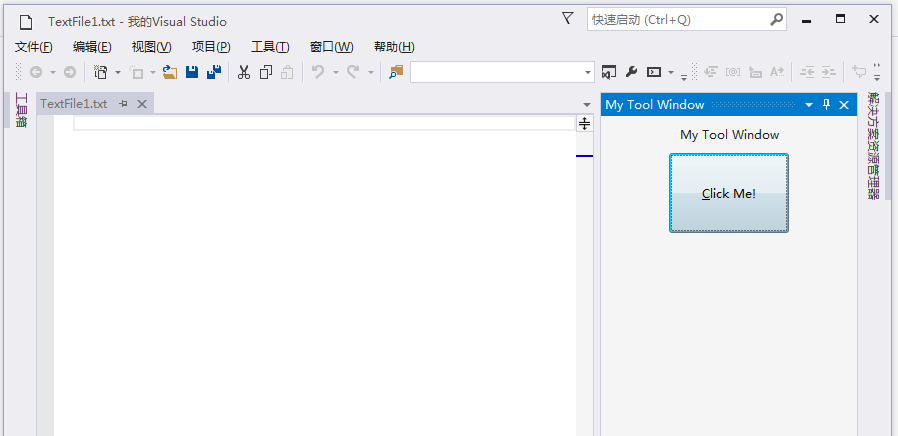Screen dimensions: 898x436
Task: Click the increase indent icon
Action: [829, 72]
